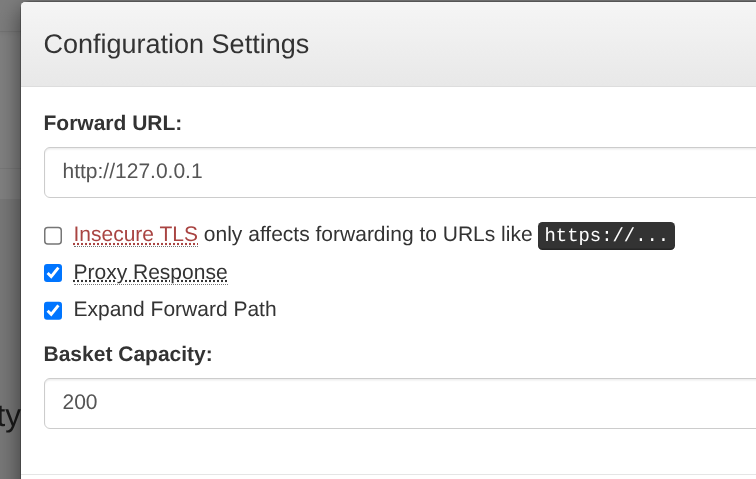Focus the Basket Capacity field
This screenshot has width=756, height=479.
coord(400,403)
